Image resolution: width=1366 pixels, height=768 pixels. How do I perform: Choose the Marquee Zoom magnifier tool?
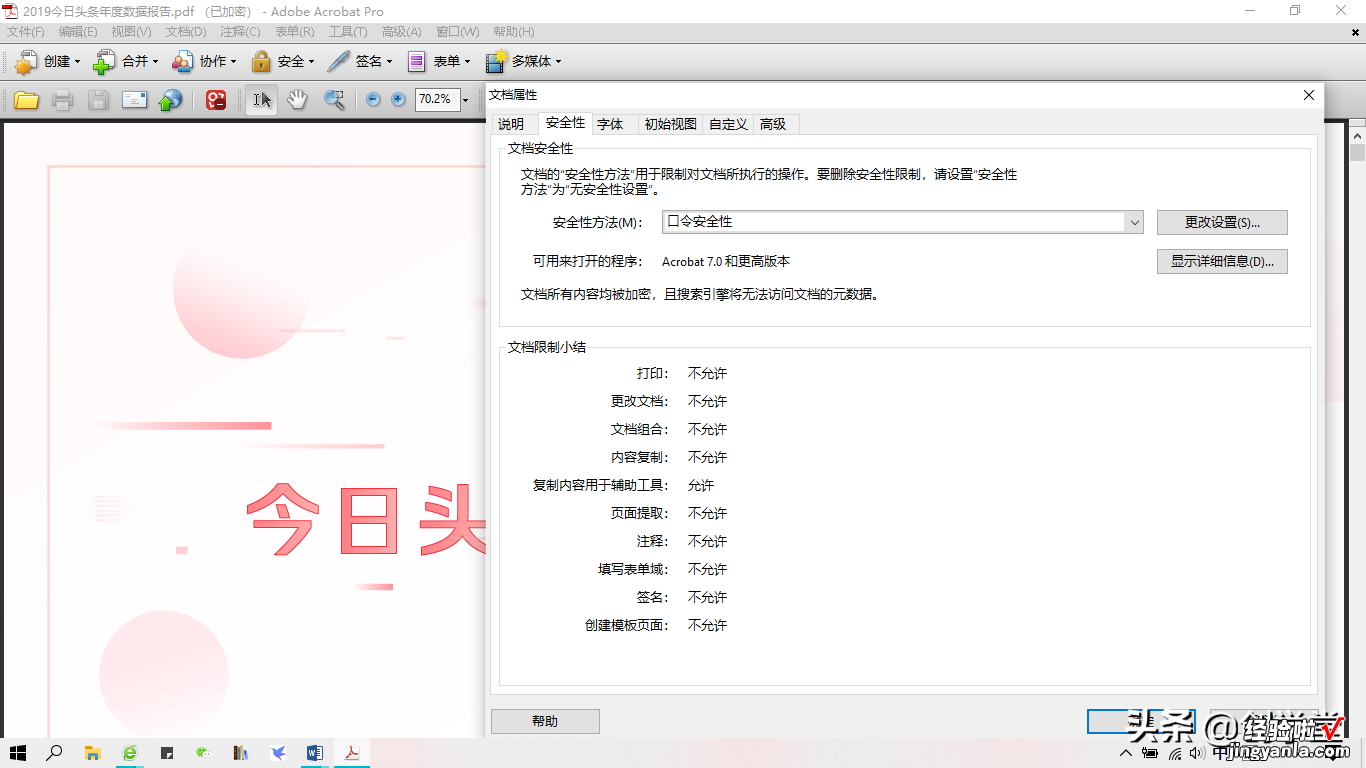coord(334,100)
